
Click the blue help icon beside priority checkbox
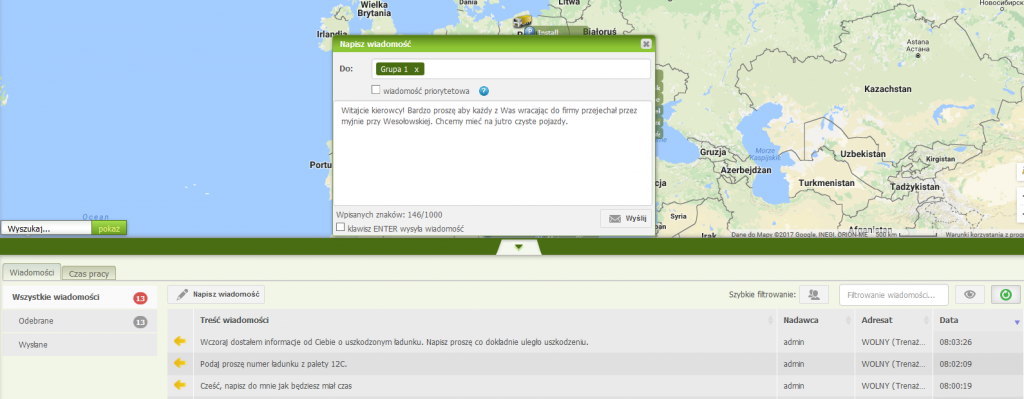(484, 91)
